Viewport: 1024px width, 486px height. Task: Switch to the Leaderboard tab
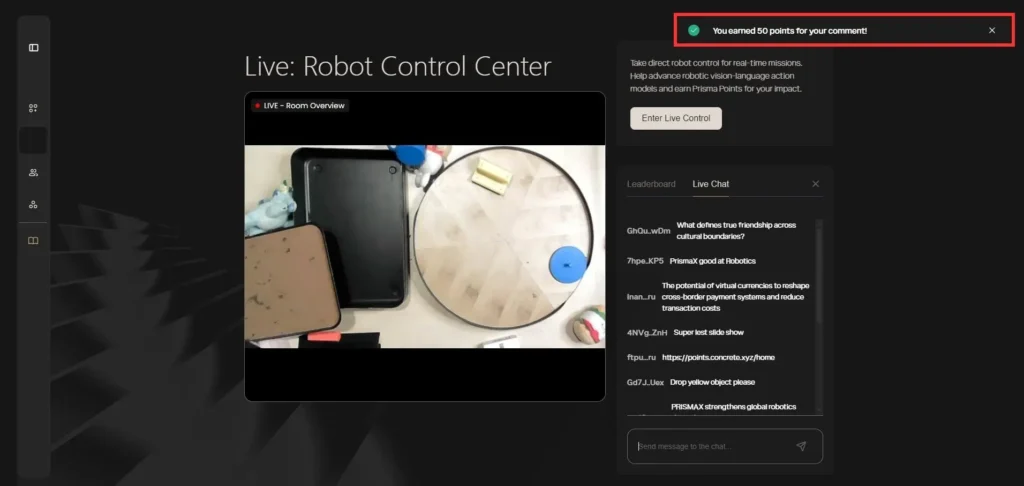(651, 184)
